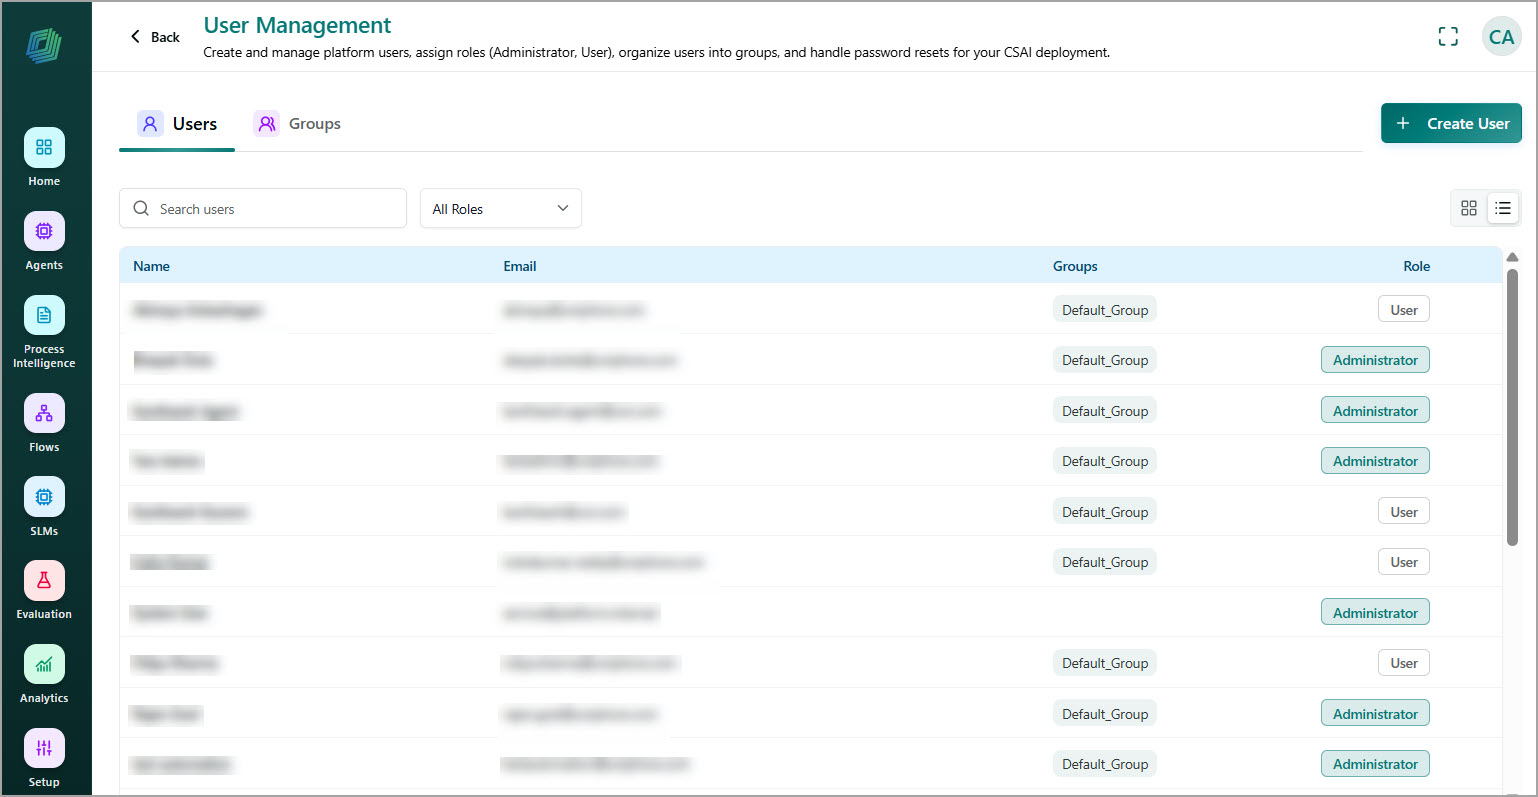This screenshot has width=1538, height=797.
Task: Open the Setup sliders icon
Action: (x=44, y=748)
